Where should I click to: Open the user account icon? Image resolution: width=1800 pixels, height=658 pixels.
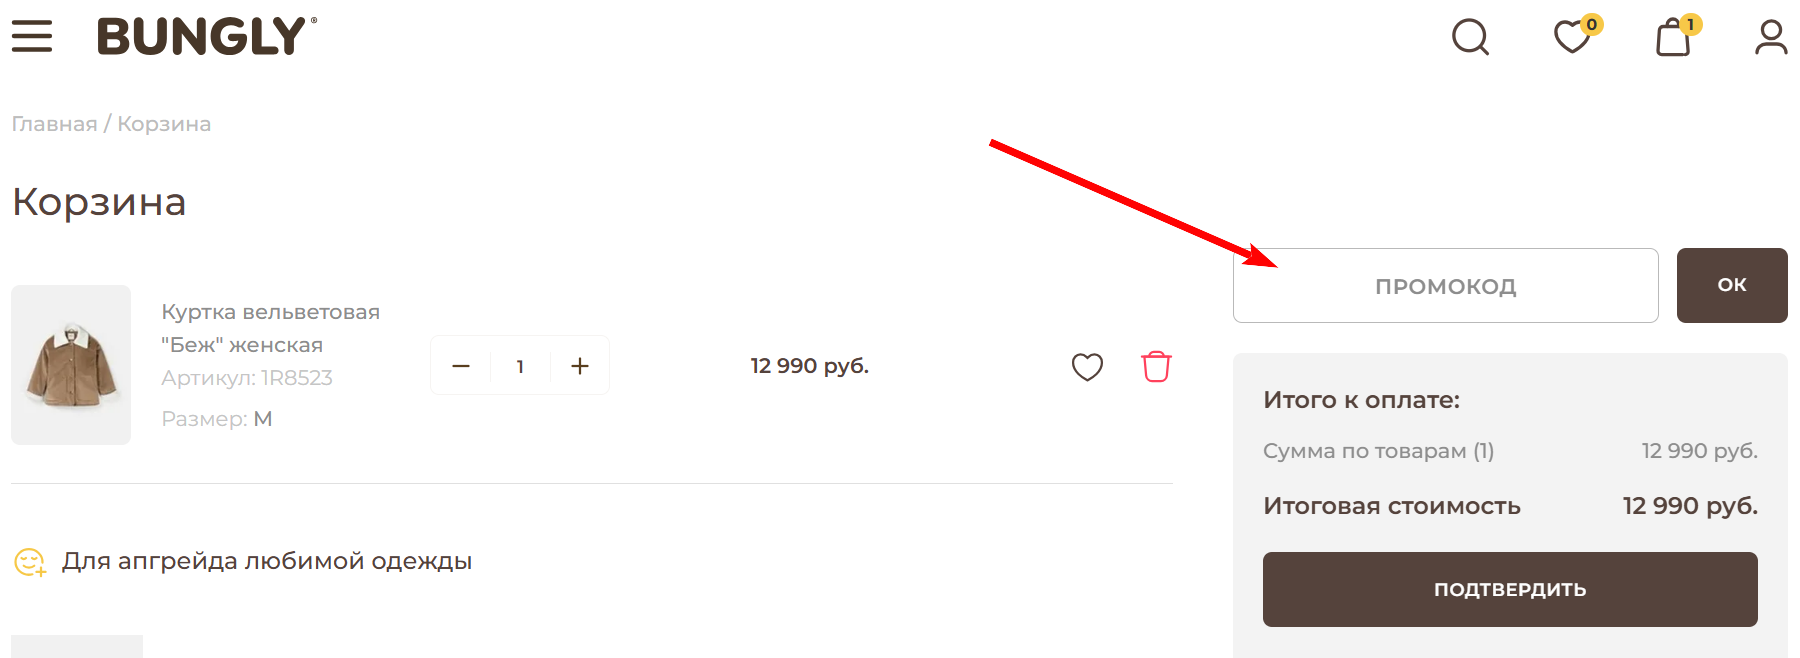(1771, 38)
